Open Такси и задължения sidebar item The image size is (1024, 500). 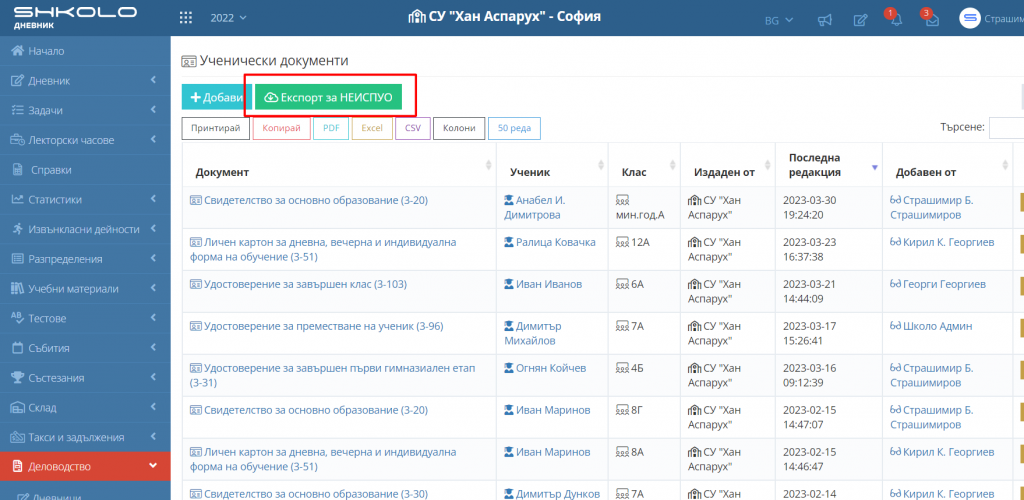[x=85, y=437]
